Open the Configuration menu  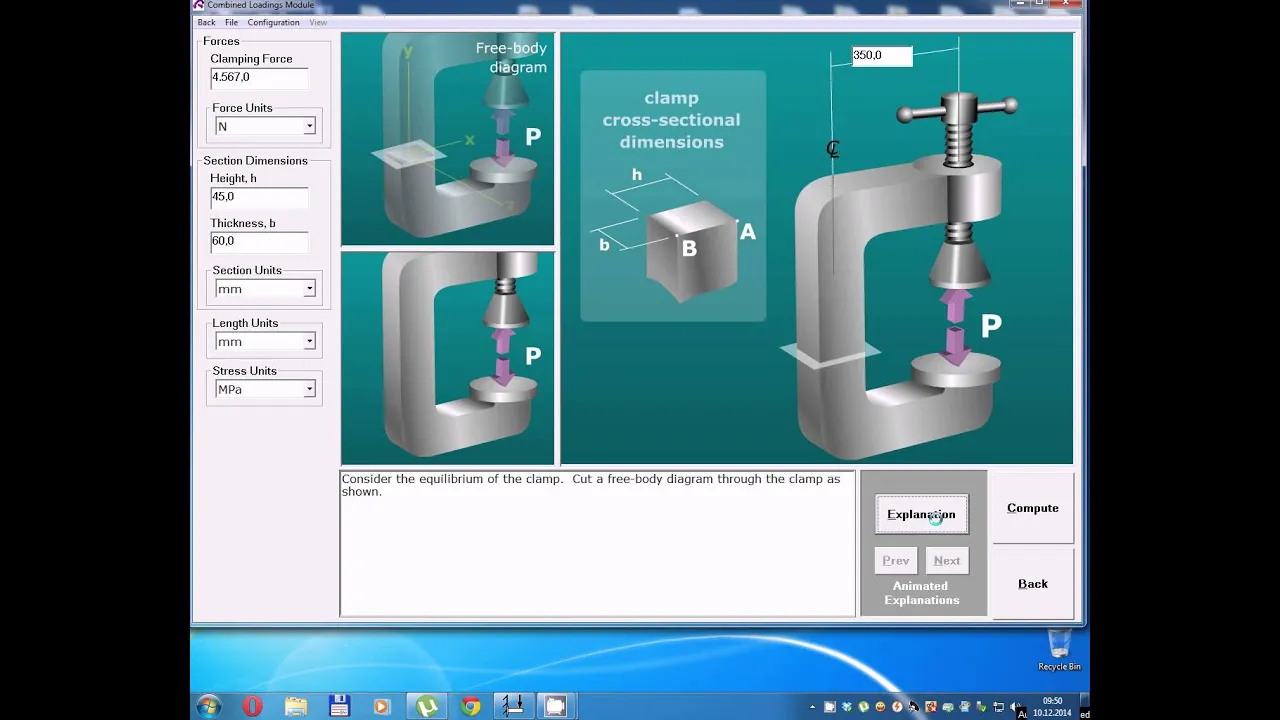(x=273, y=22)
